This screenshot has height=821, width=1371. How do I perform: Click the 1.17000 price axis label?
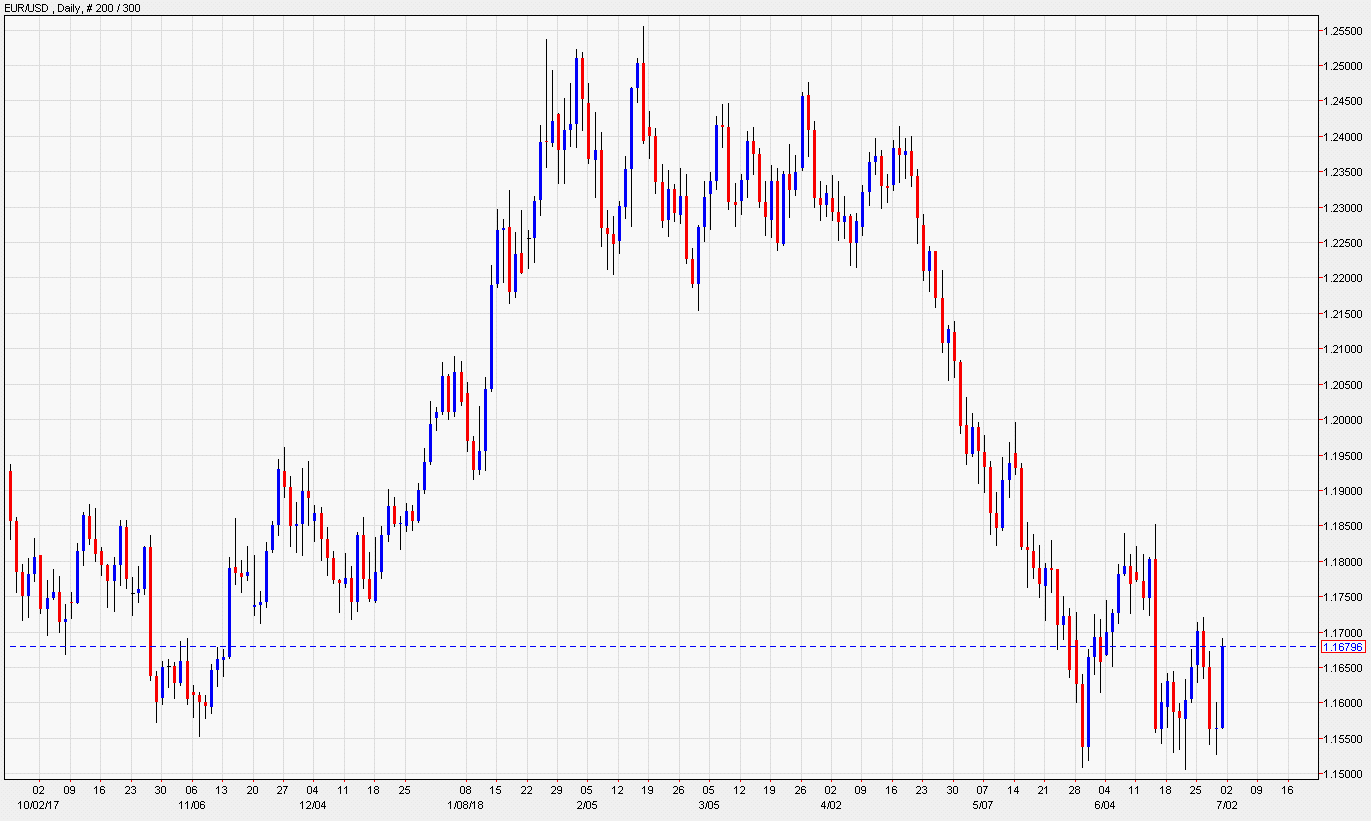tap(1345, 633)
